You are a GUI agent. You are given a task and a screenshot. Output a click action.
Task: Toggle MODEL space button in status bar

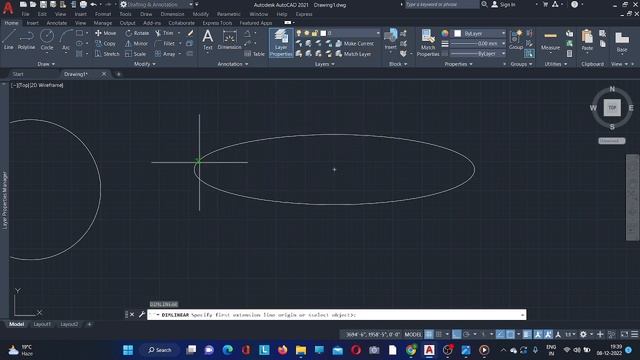[413, 334]
